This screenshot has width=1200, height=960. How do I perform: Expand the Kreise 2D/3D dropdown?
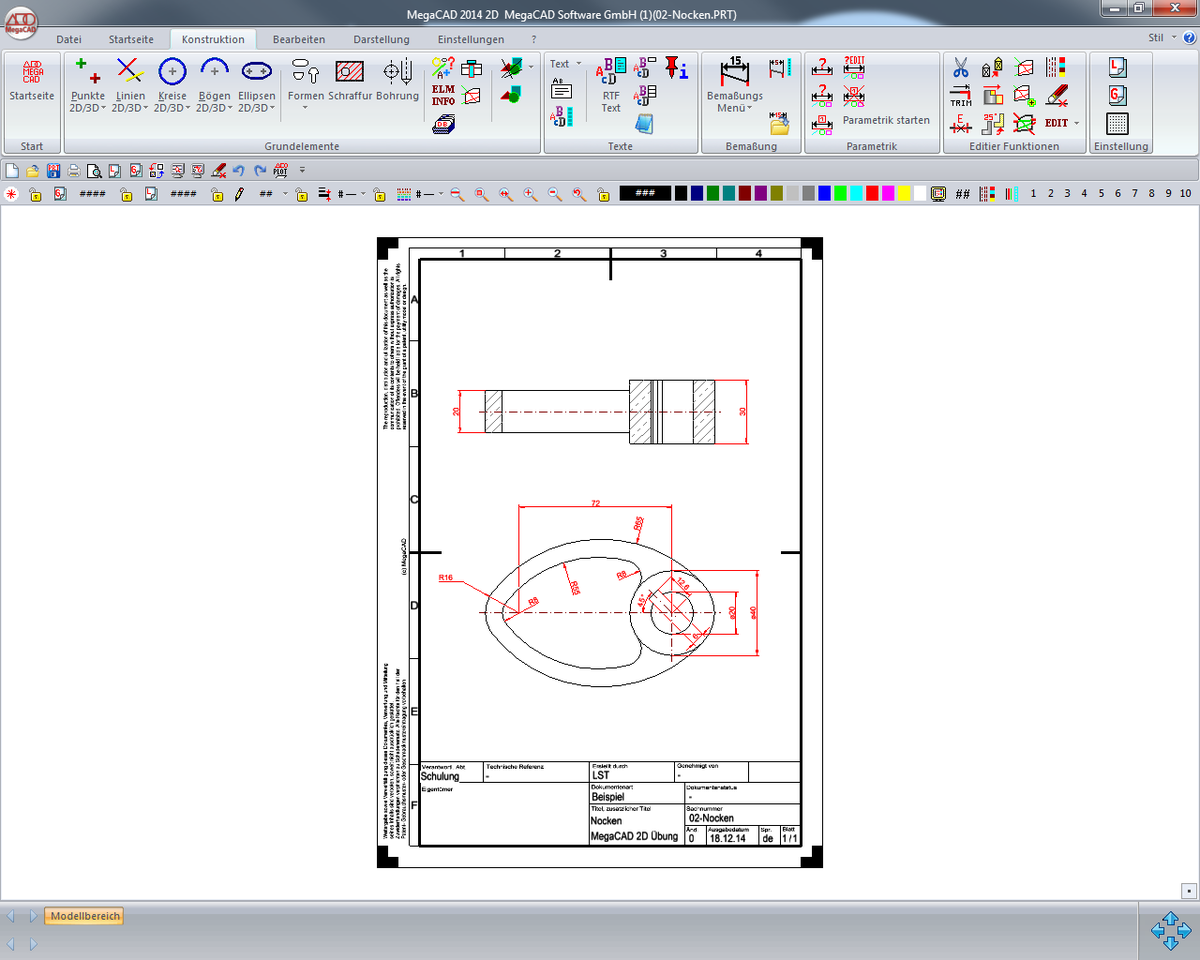pyautogui.click(x=172, y=108)
